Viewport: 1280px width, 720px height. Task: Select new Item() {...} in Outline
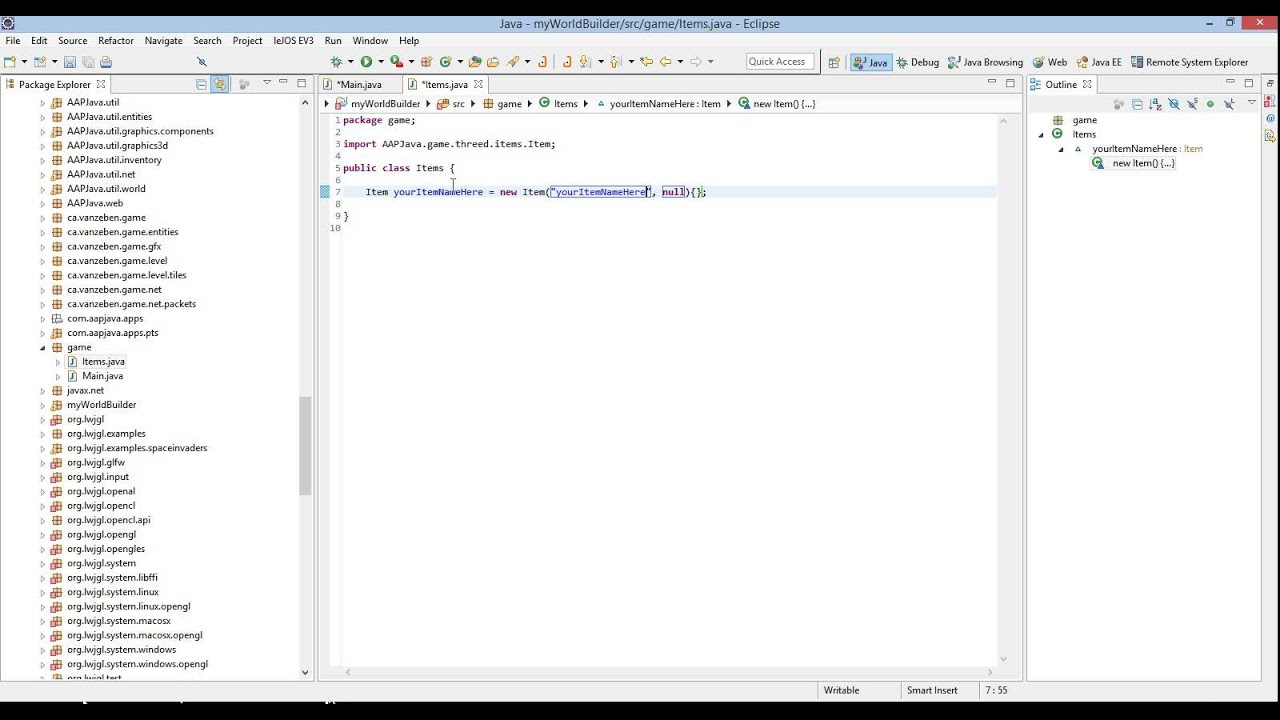(x=1143, y=163)
